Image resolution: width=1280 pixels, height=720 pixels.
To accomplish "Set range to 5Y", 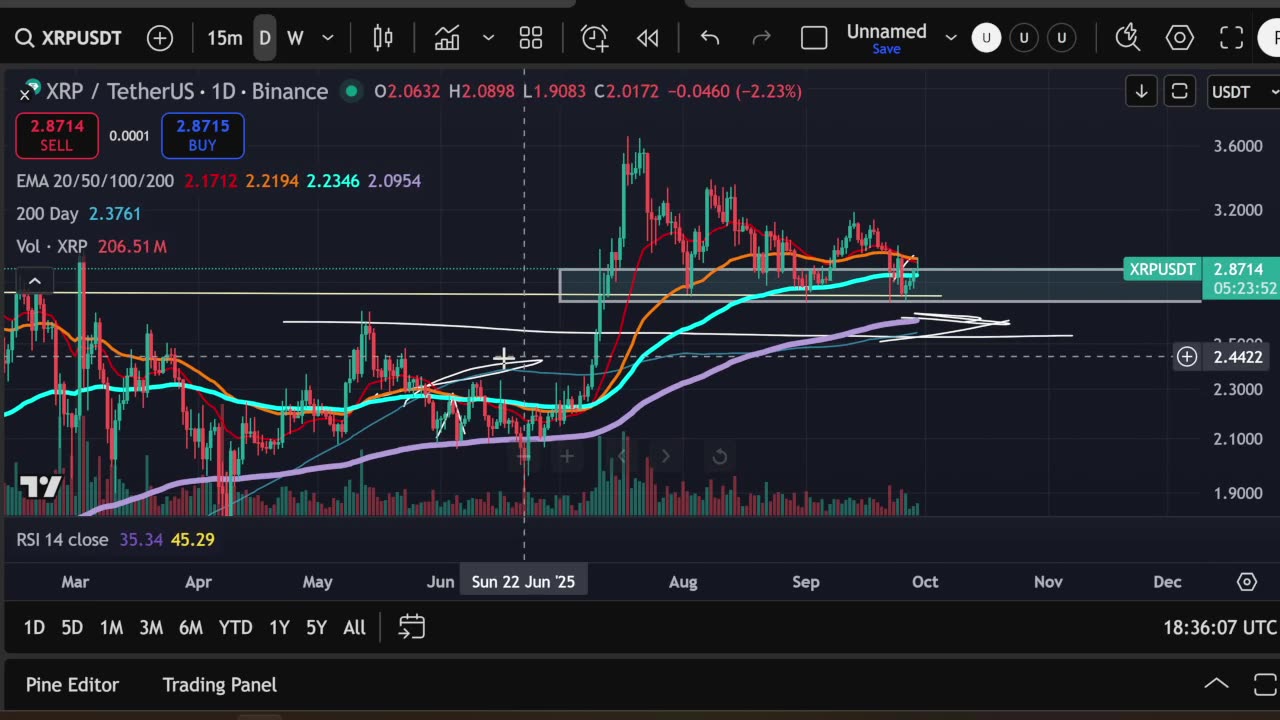I will (x=316, y=628).
